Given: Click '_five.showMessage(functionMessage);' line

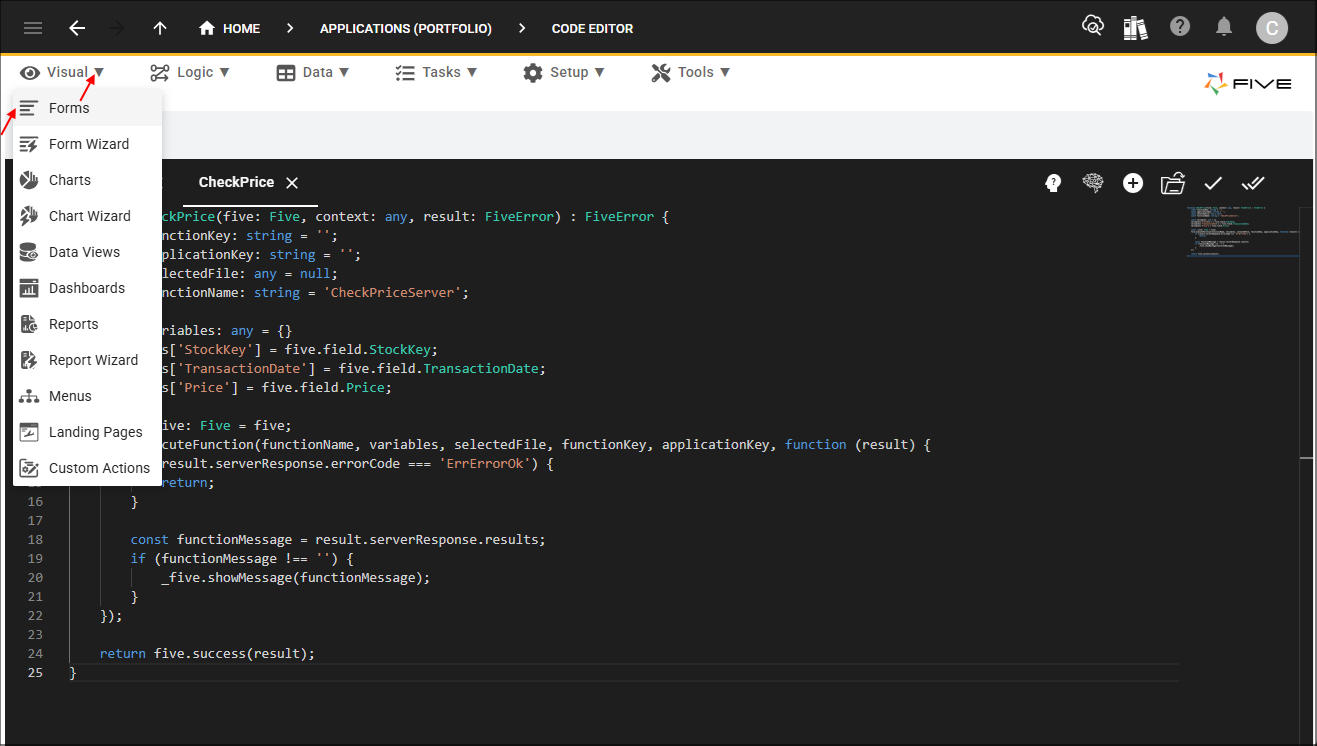Looking at the screenshot, I should pos(295,578).
